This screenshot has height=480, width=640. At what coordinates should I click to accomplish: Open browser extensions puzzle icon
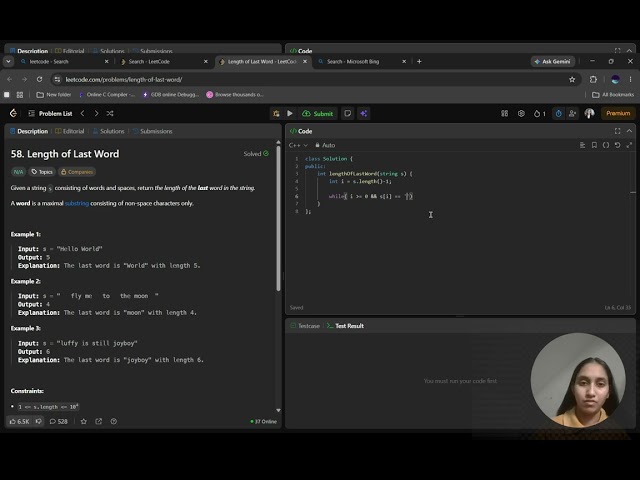tap(593, 80)
